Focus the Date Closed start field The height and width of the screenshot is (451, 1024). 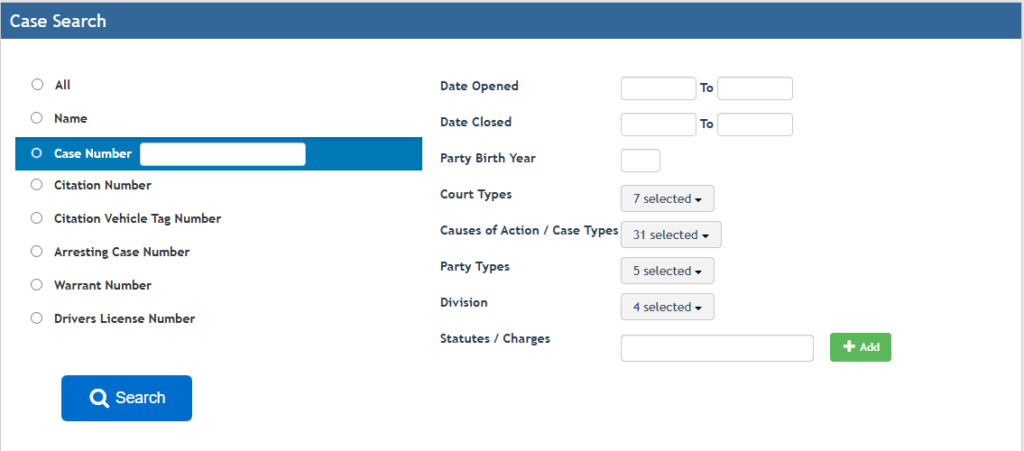pos(658,124)
